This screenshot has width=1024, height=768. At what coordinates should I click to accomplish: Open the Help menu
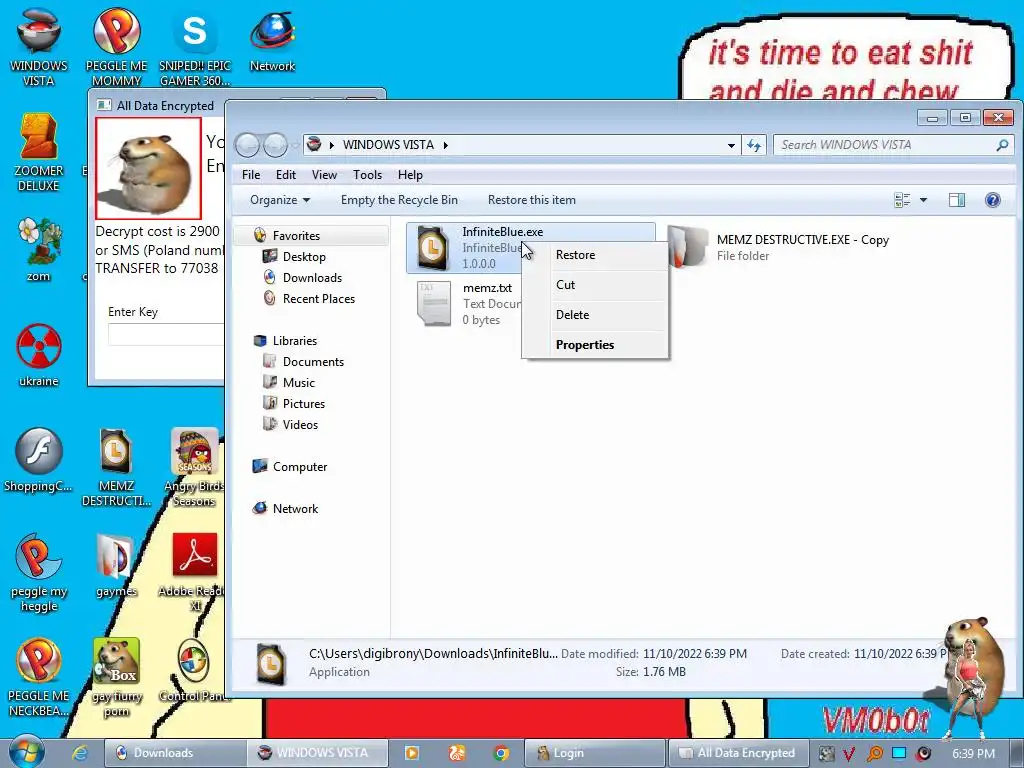tap(410, 175)
